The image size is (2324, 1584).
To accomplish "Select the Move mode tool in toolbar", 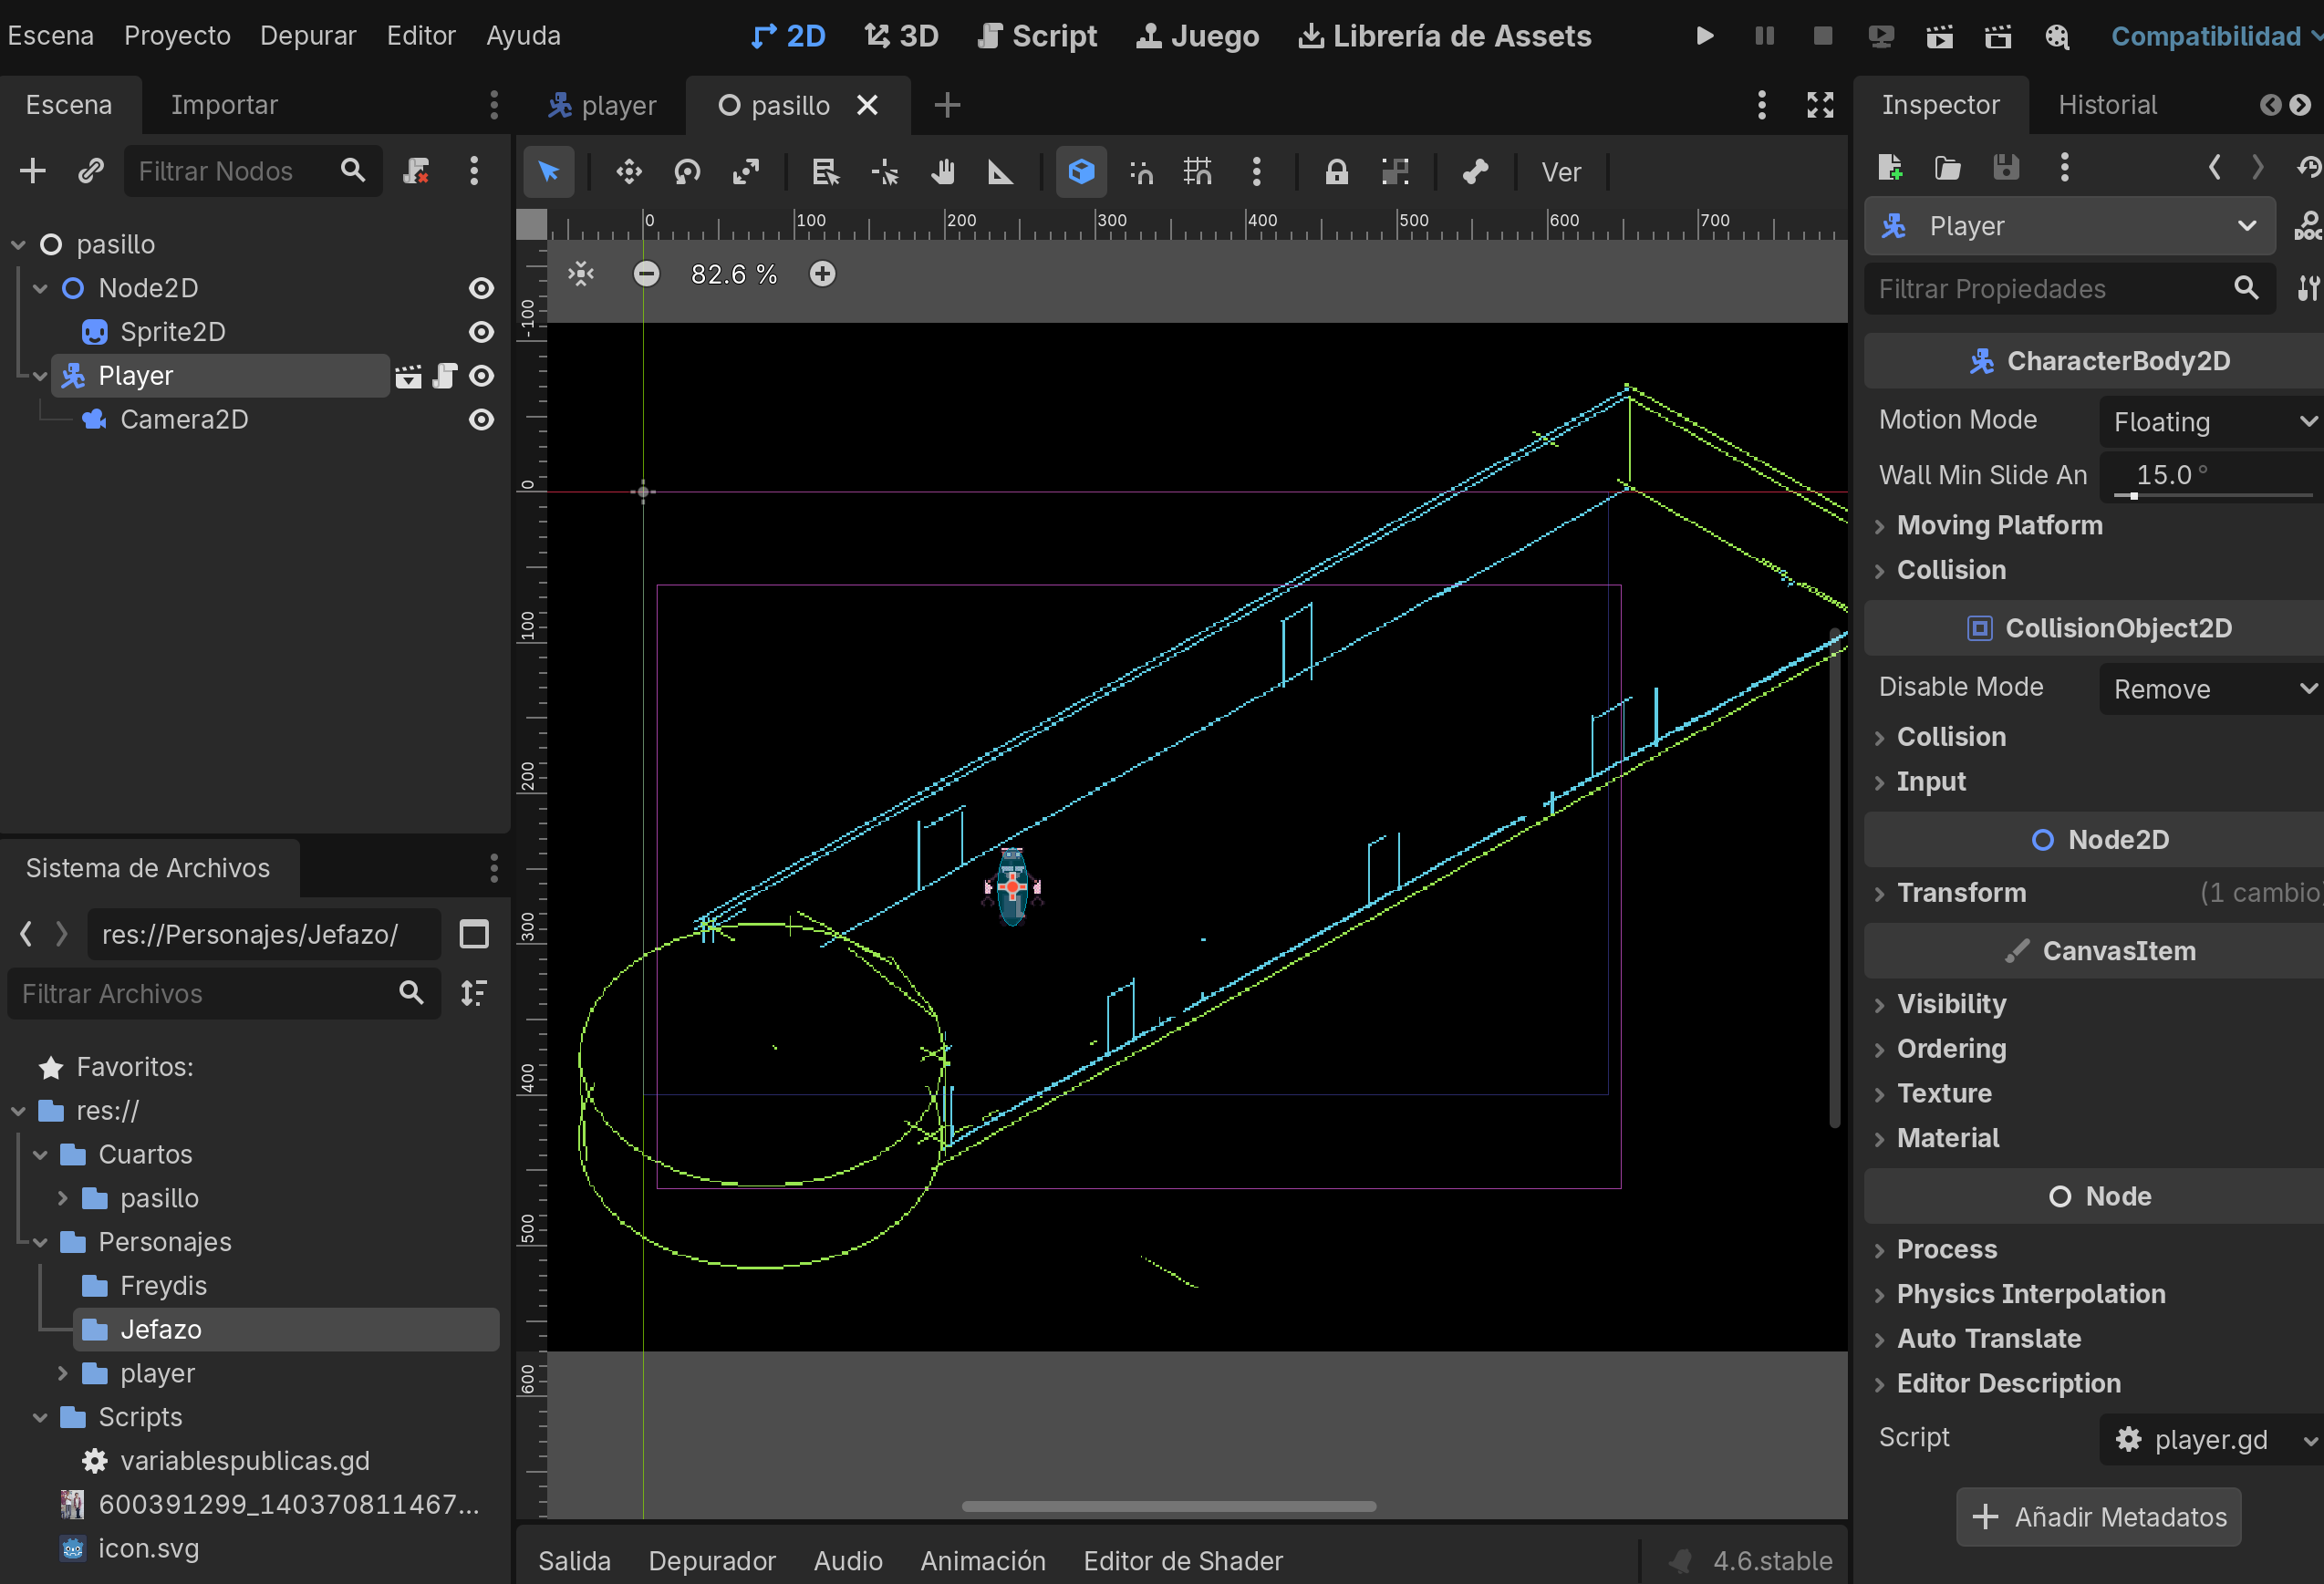I will click(x=628, y=172).
